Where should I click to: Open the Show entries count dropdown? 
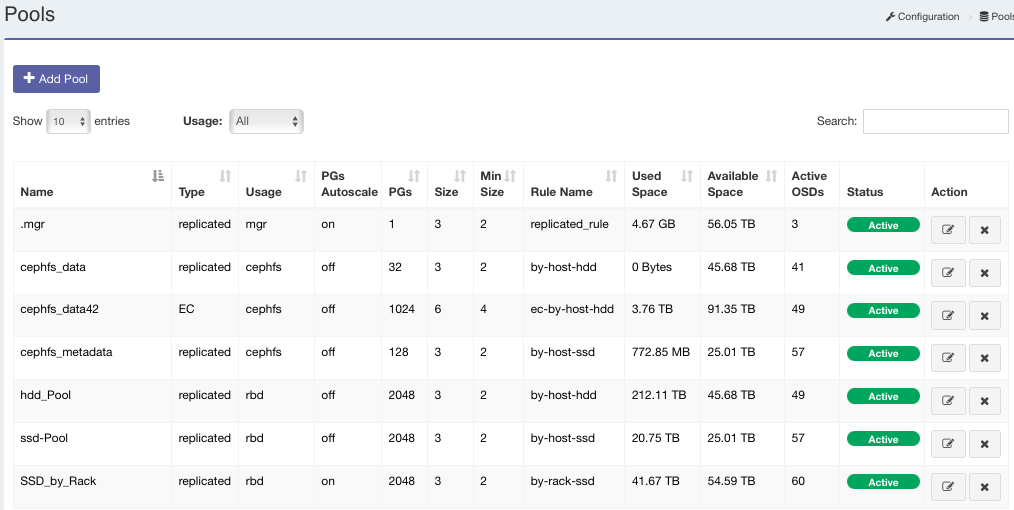pyautogui.click(x=68, y=121)
